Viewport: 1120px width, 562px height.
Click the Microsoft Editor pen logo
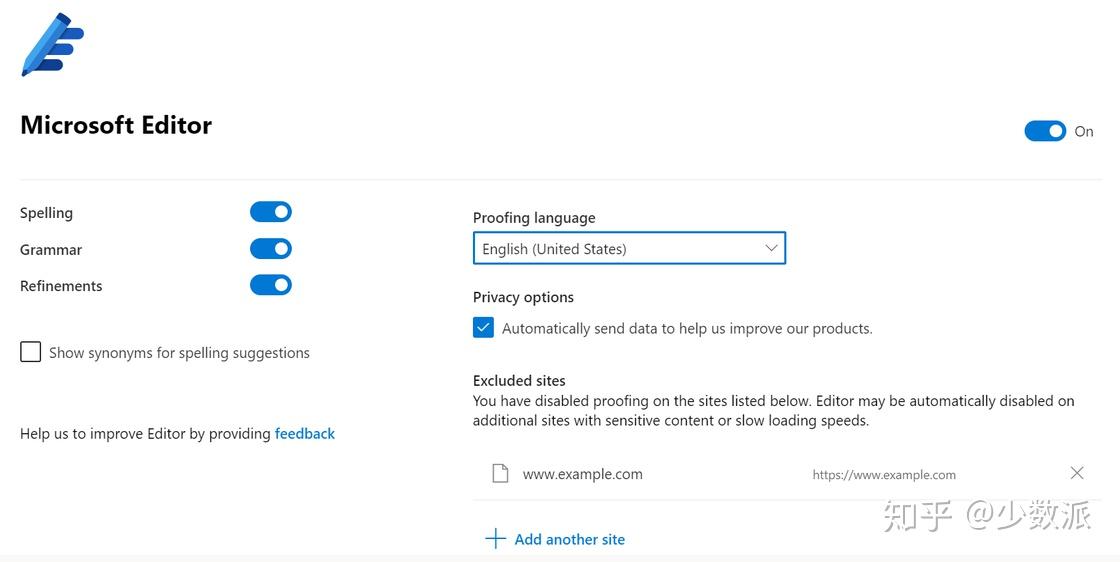[52, 45]
